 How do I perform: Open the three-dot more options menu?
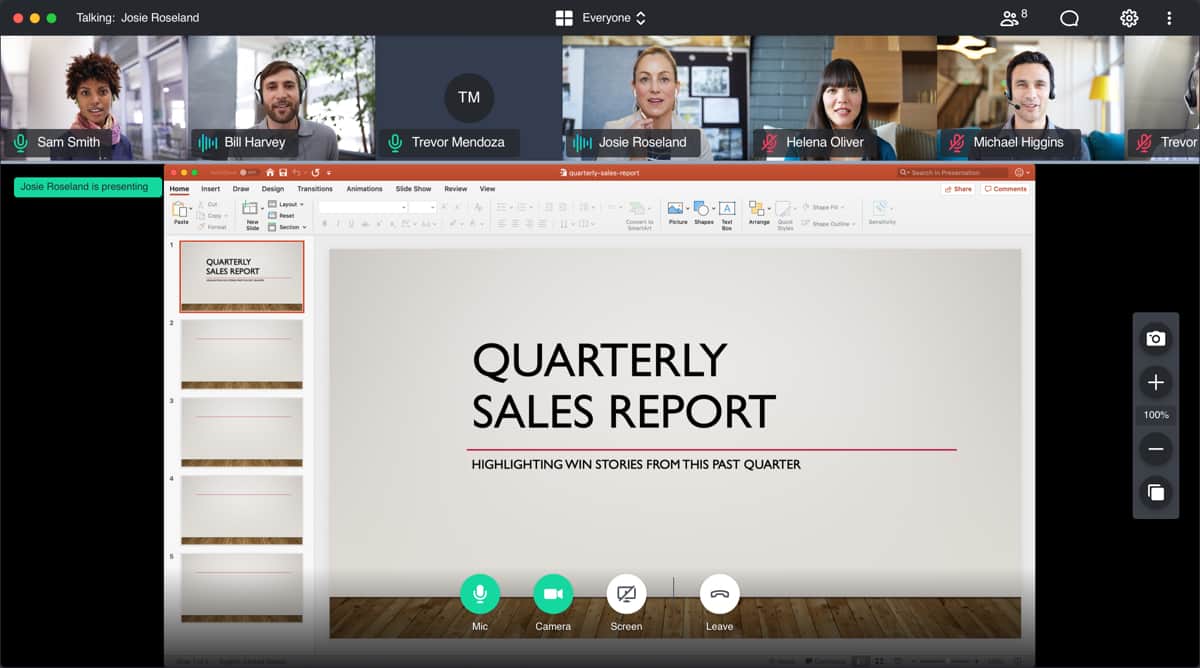coord(1169,18)
